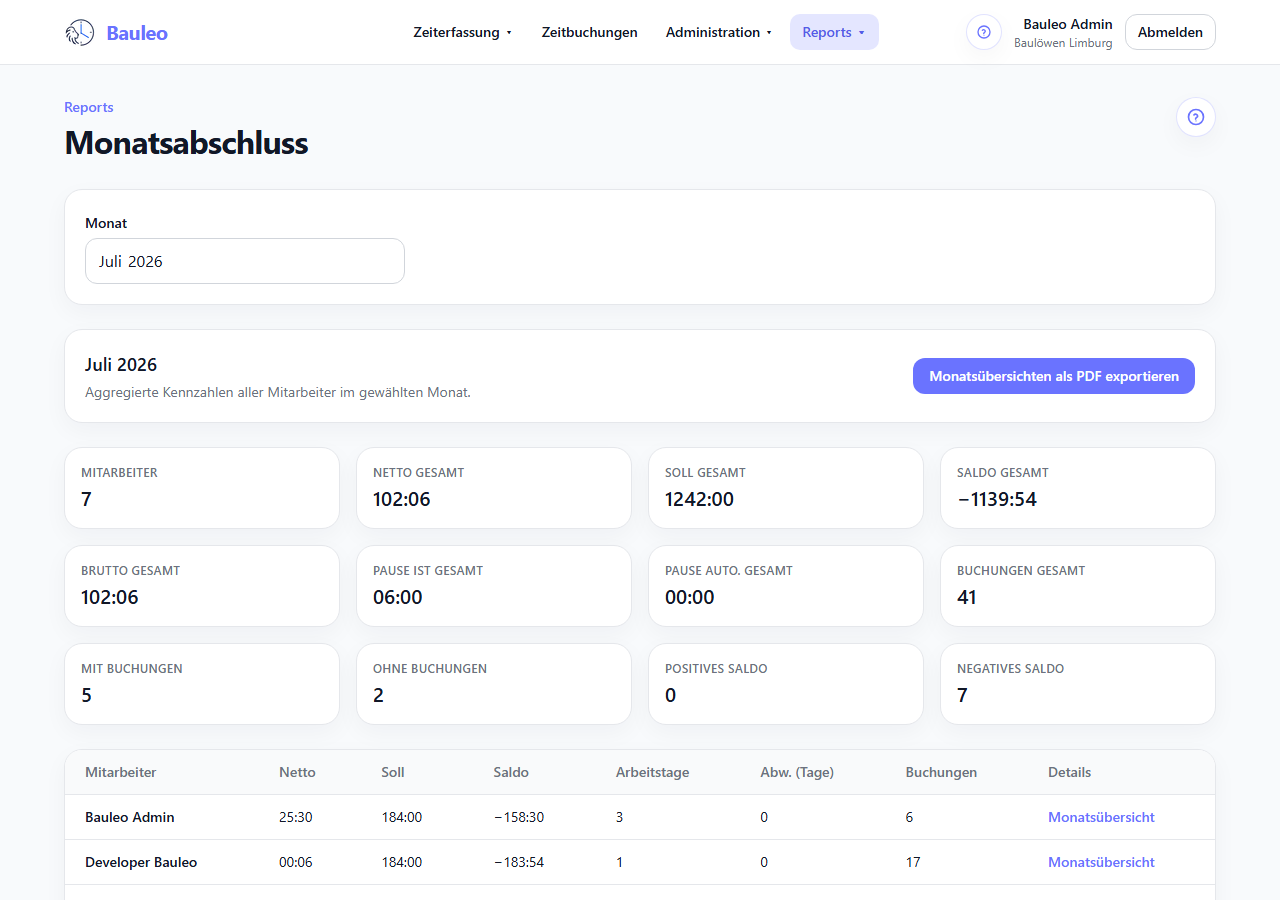
Task: Click the Soll Gesamt value 1242:00
Action: click(x=699, y=499)
